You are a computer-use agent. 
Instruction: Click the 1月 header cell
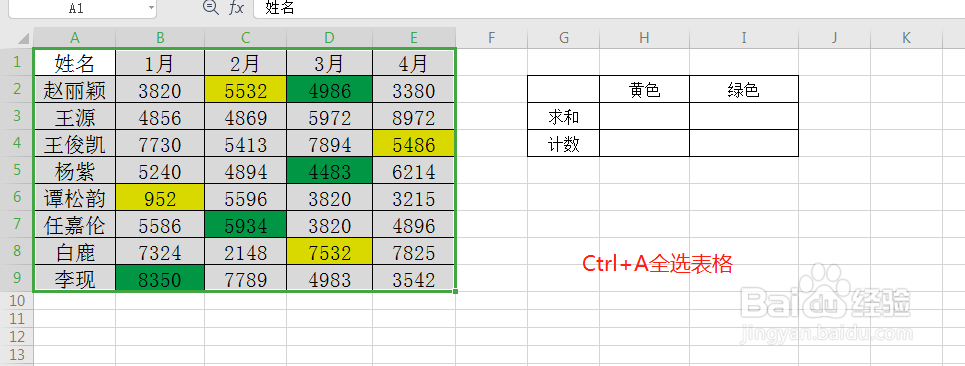click(160, 62)
